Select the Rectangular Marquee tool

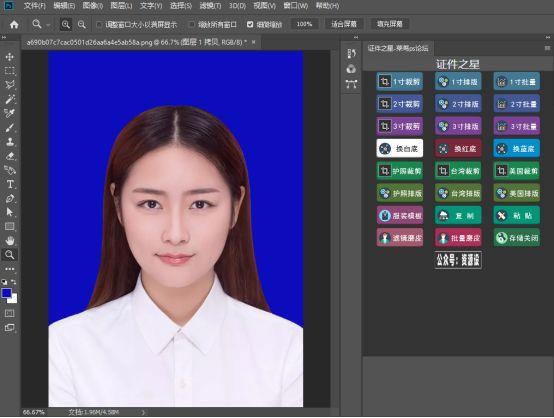pyautogui.click(x=10, y=71)
